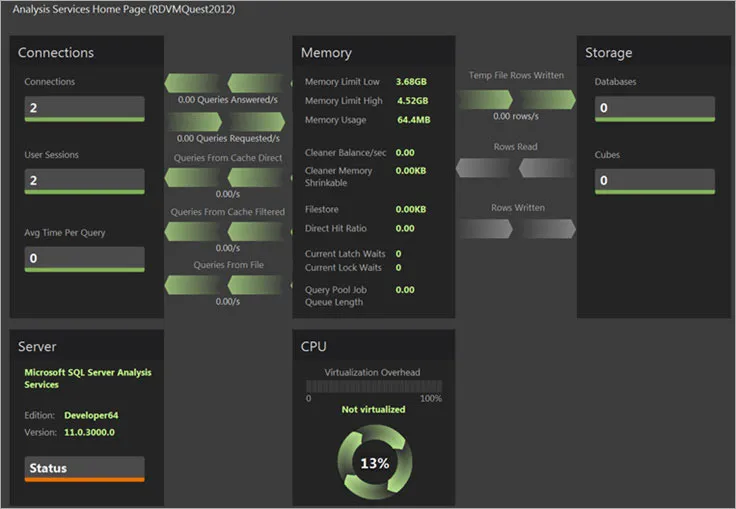Click the Queries Answered/s flow arrow indicator
Image resolution: width=736 pixels, height=509 pixels.
pyautogui.click(x=228, y=83)
